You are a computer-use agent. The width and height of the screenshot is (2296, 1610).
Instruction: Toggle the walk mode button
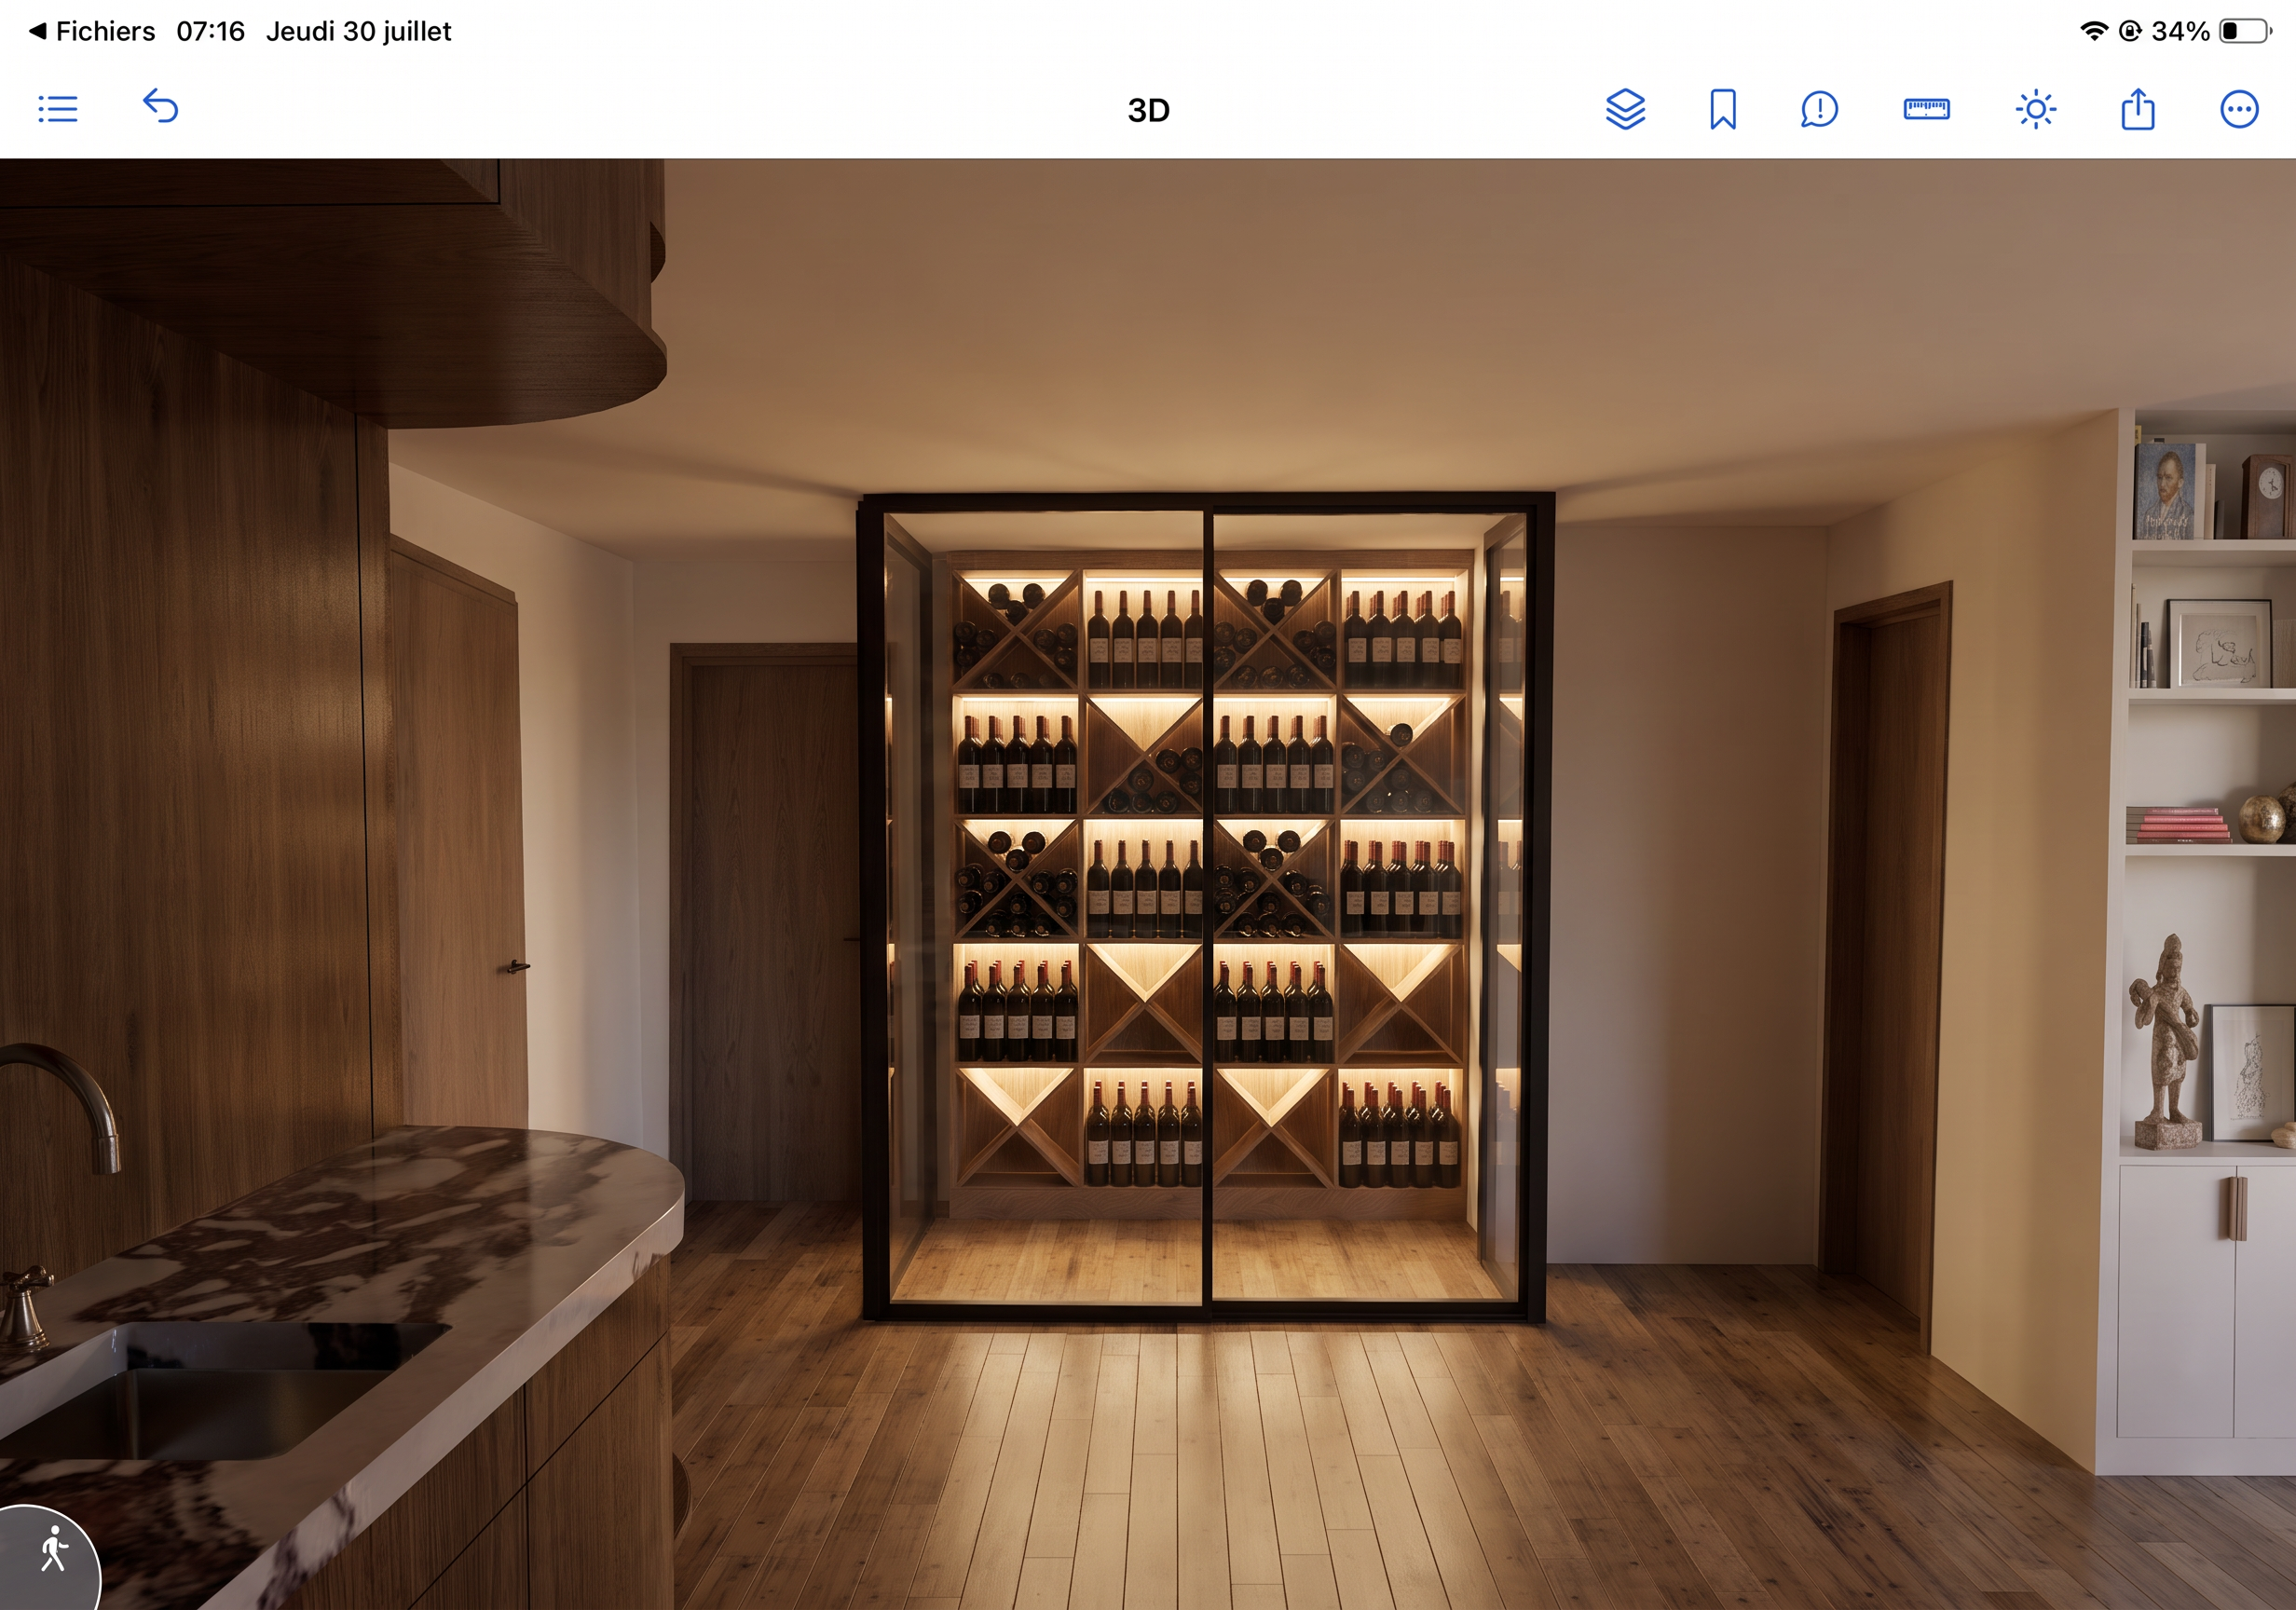[x=48, y=1556]
